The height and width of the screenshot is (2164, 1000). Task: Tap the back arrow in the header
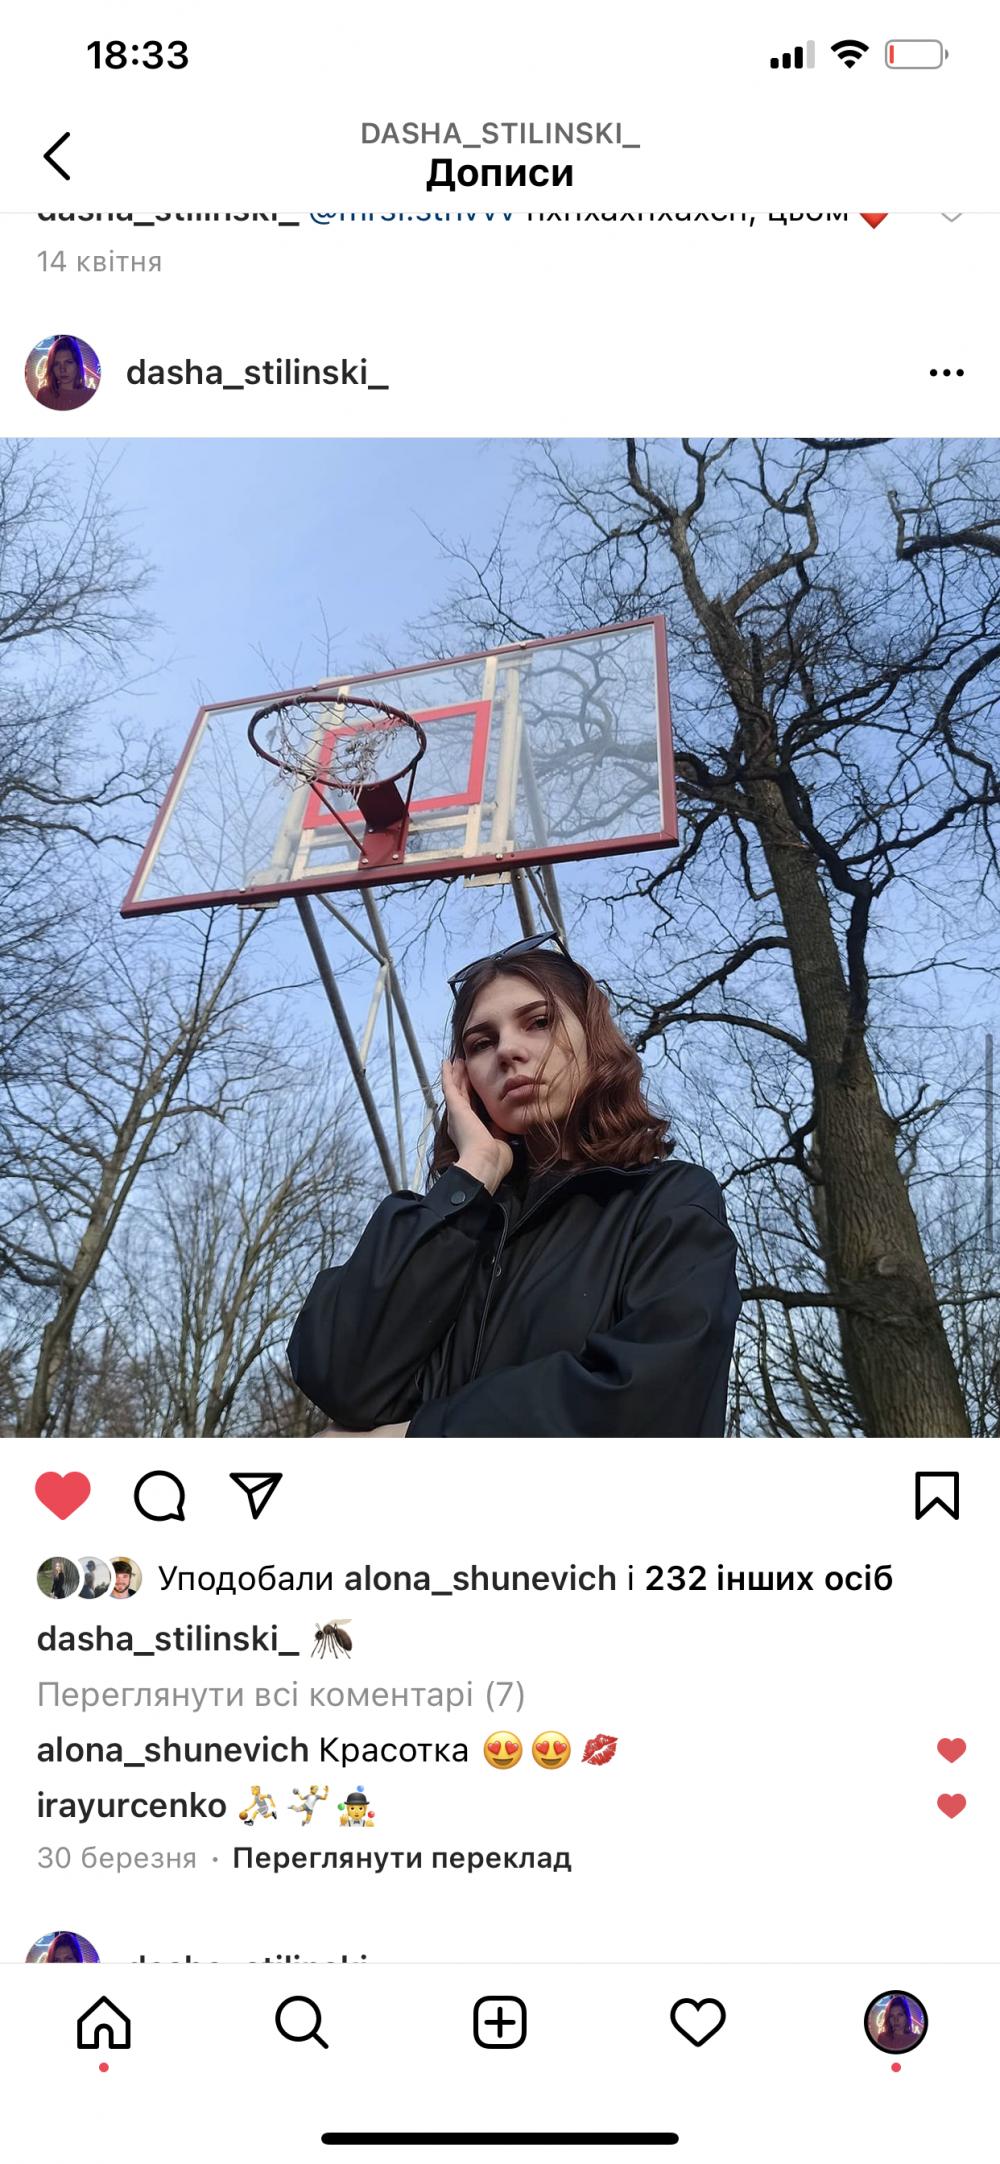[57, 156]
